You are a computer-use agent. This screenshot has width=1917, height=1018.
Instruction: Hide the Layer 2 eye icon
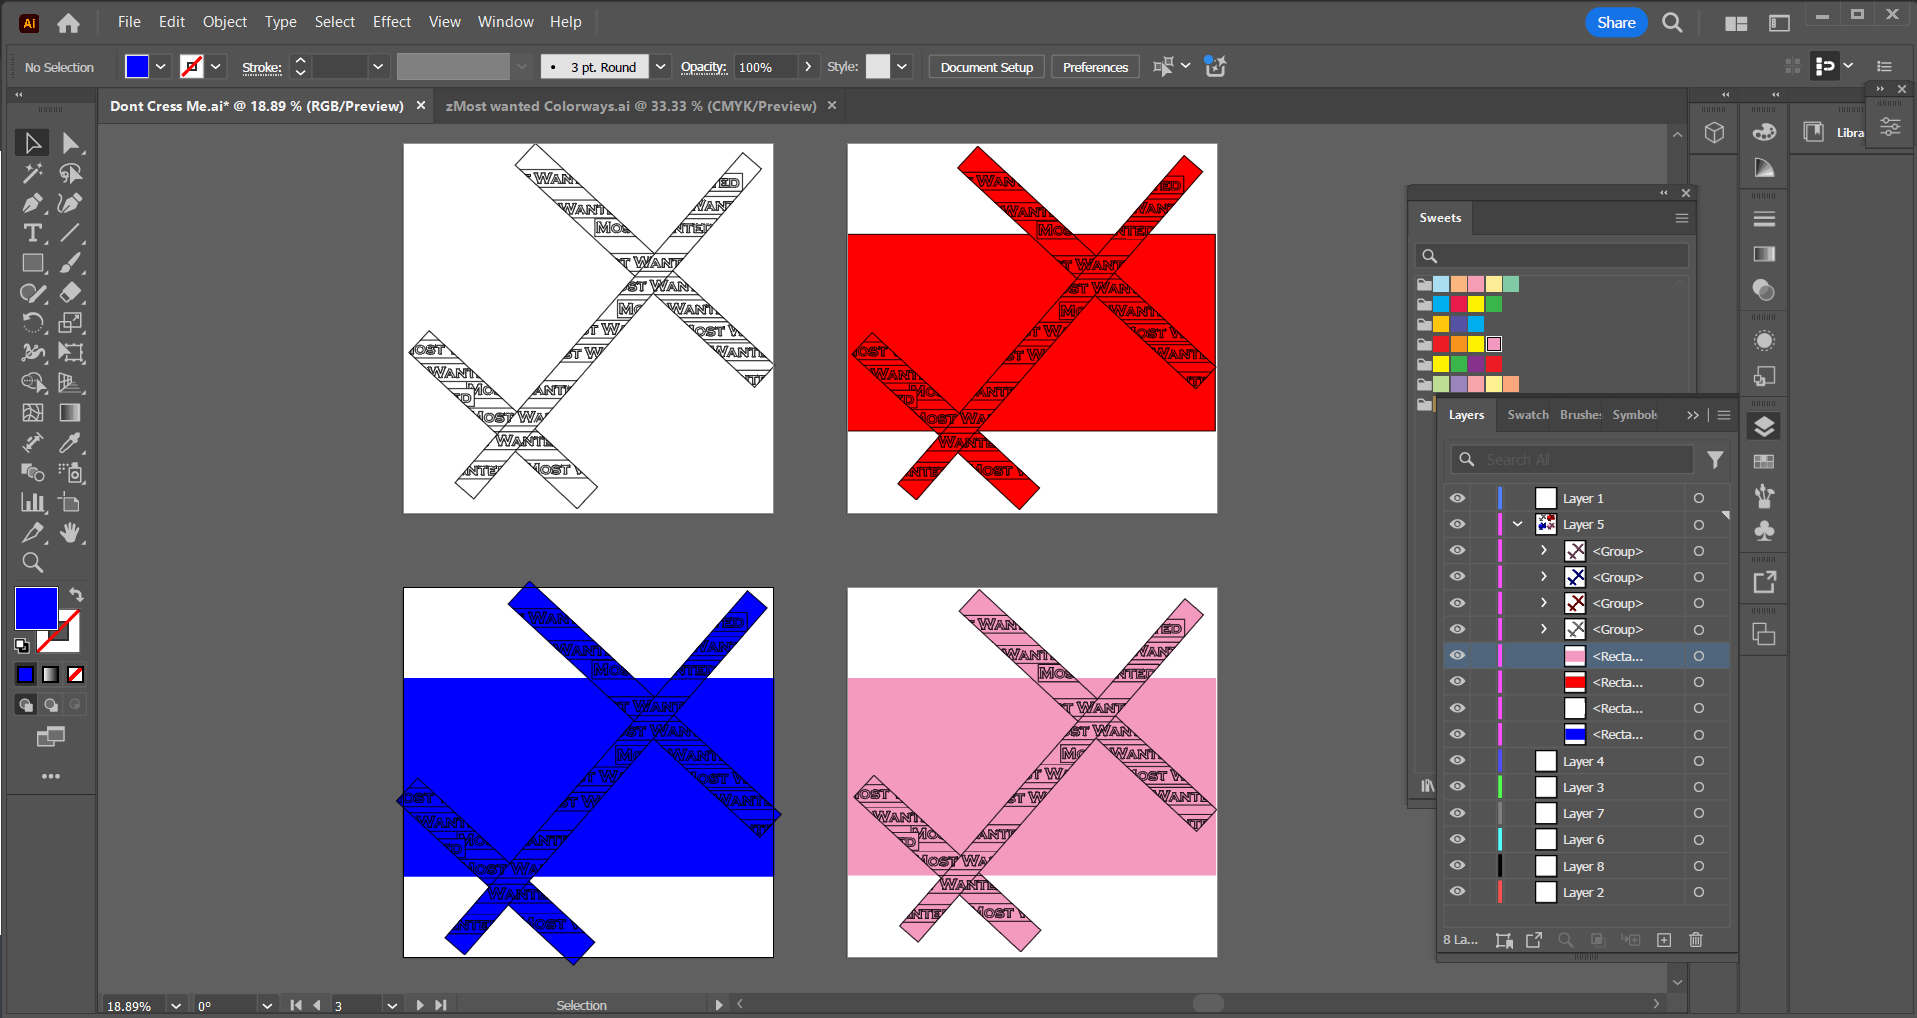pyautogui.click(x=1457, y=892)
